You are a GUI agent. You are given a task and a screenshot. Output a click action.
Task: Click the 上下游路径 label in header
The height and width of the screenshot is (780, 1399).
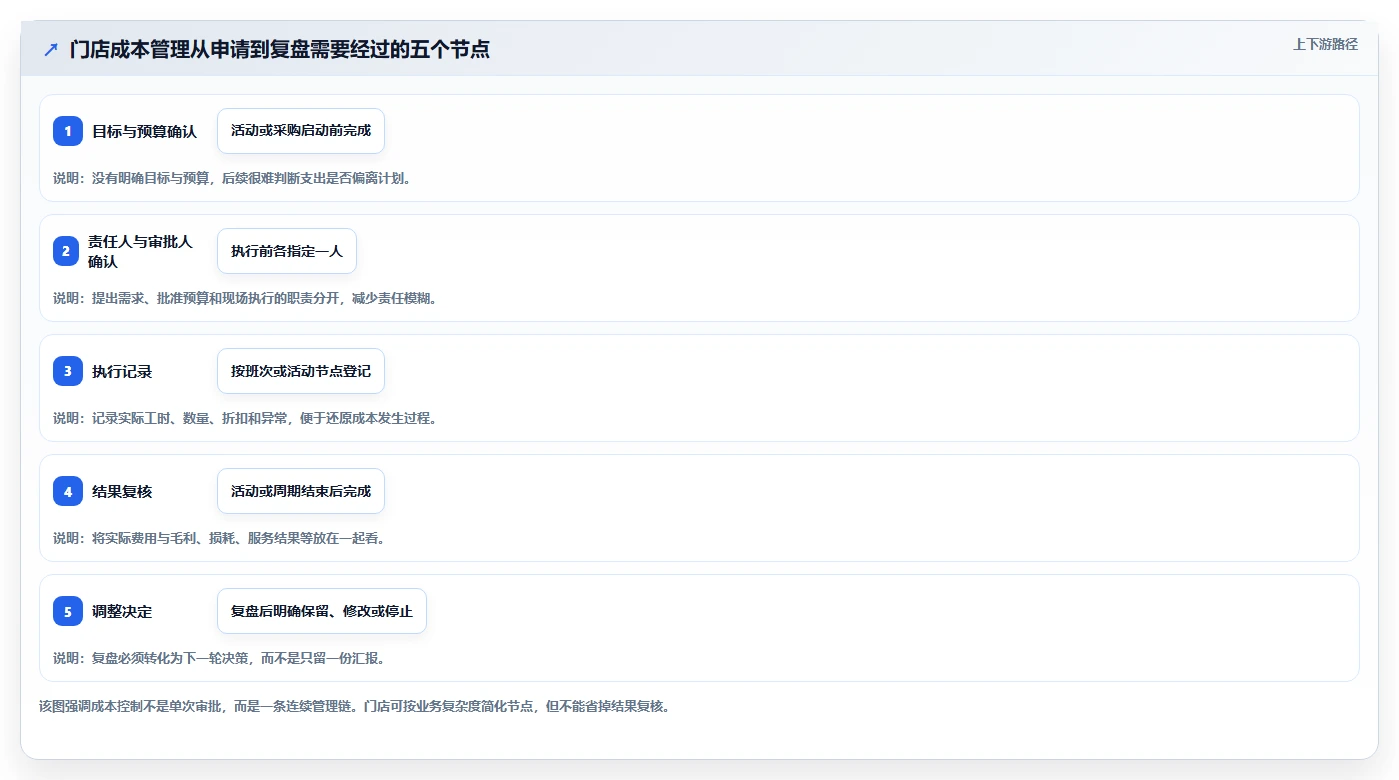[1325, 44]
